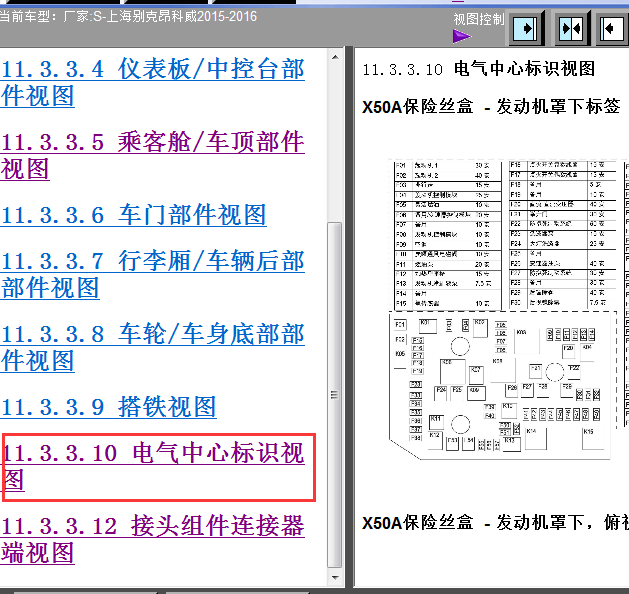
Task: Open link 11.3.3.8 车轮/车身底部部件视图
Action: pyautogui.click(x=152, y=347)
